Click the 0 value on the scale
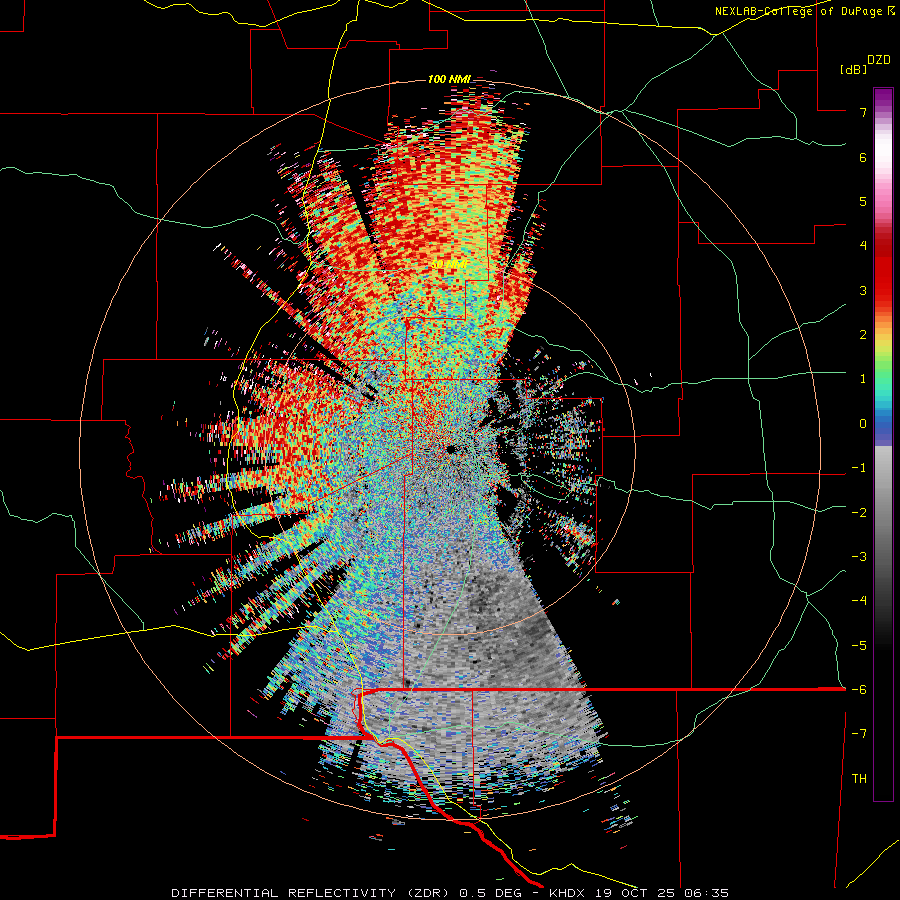The height and width of the screenshot is (900, 900). coord(863,424)
